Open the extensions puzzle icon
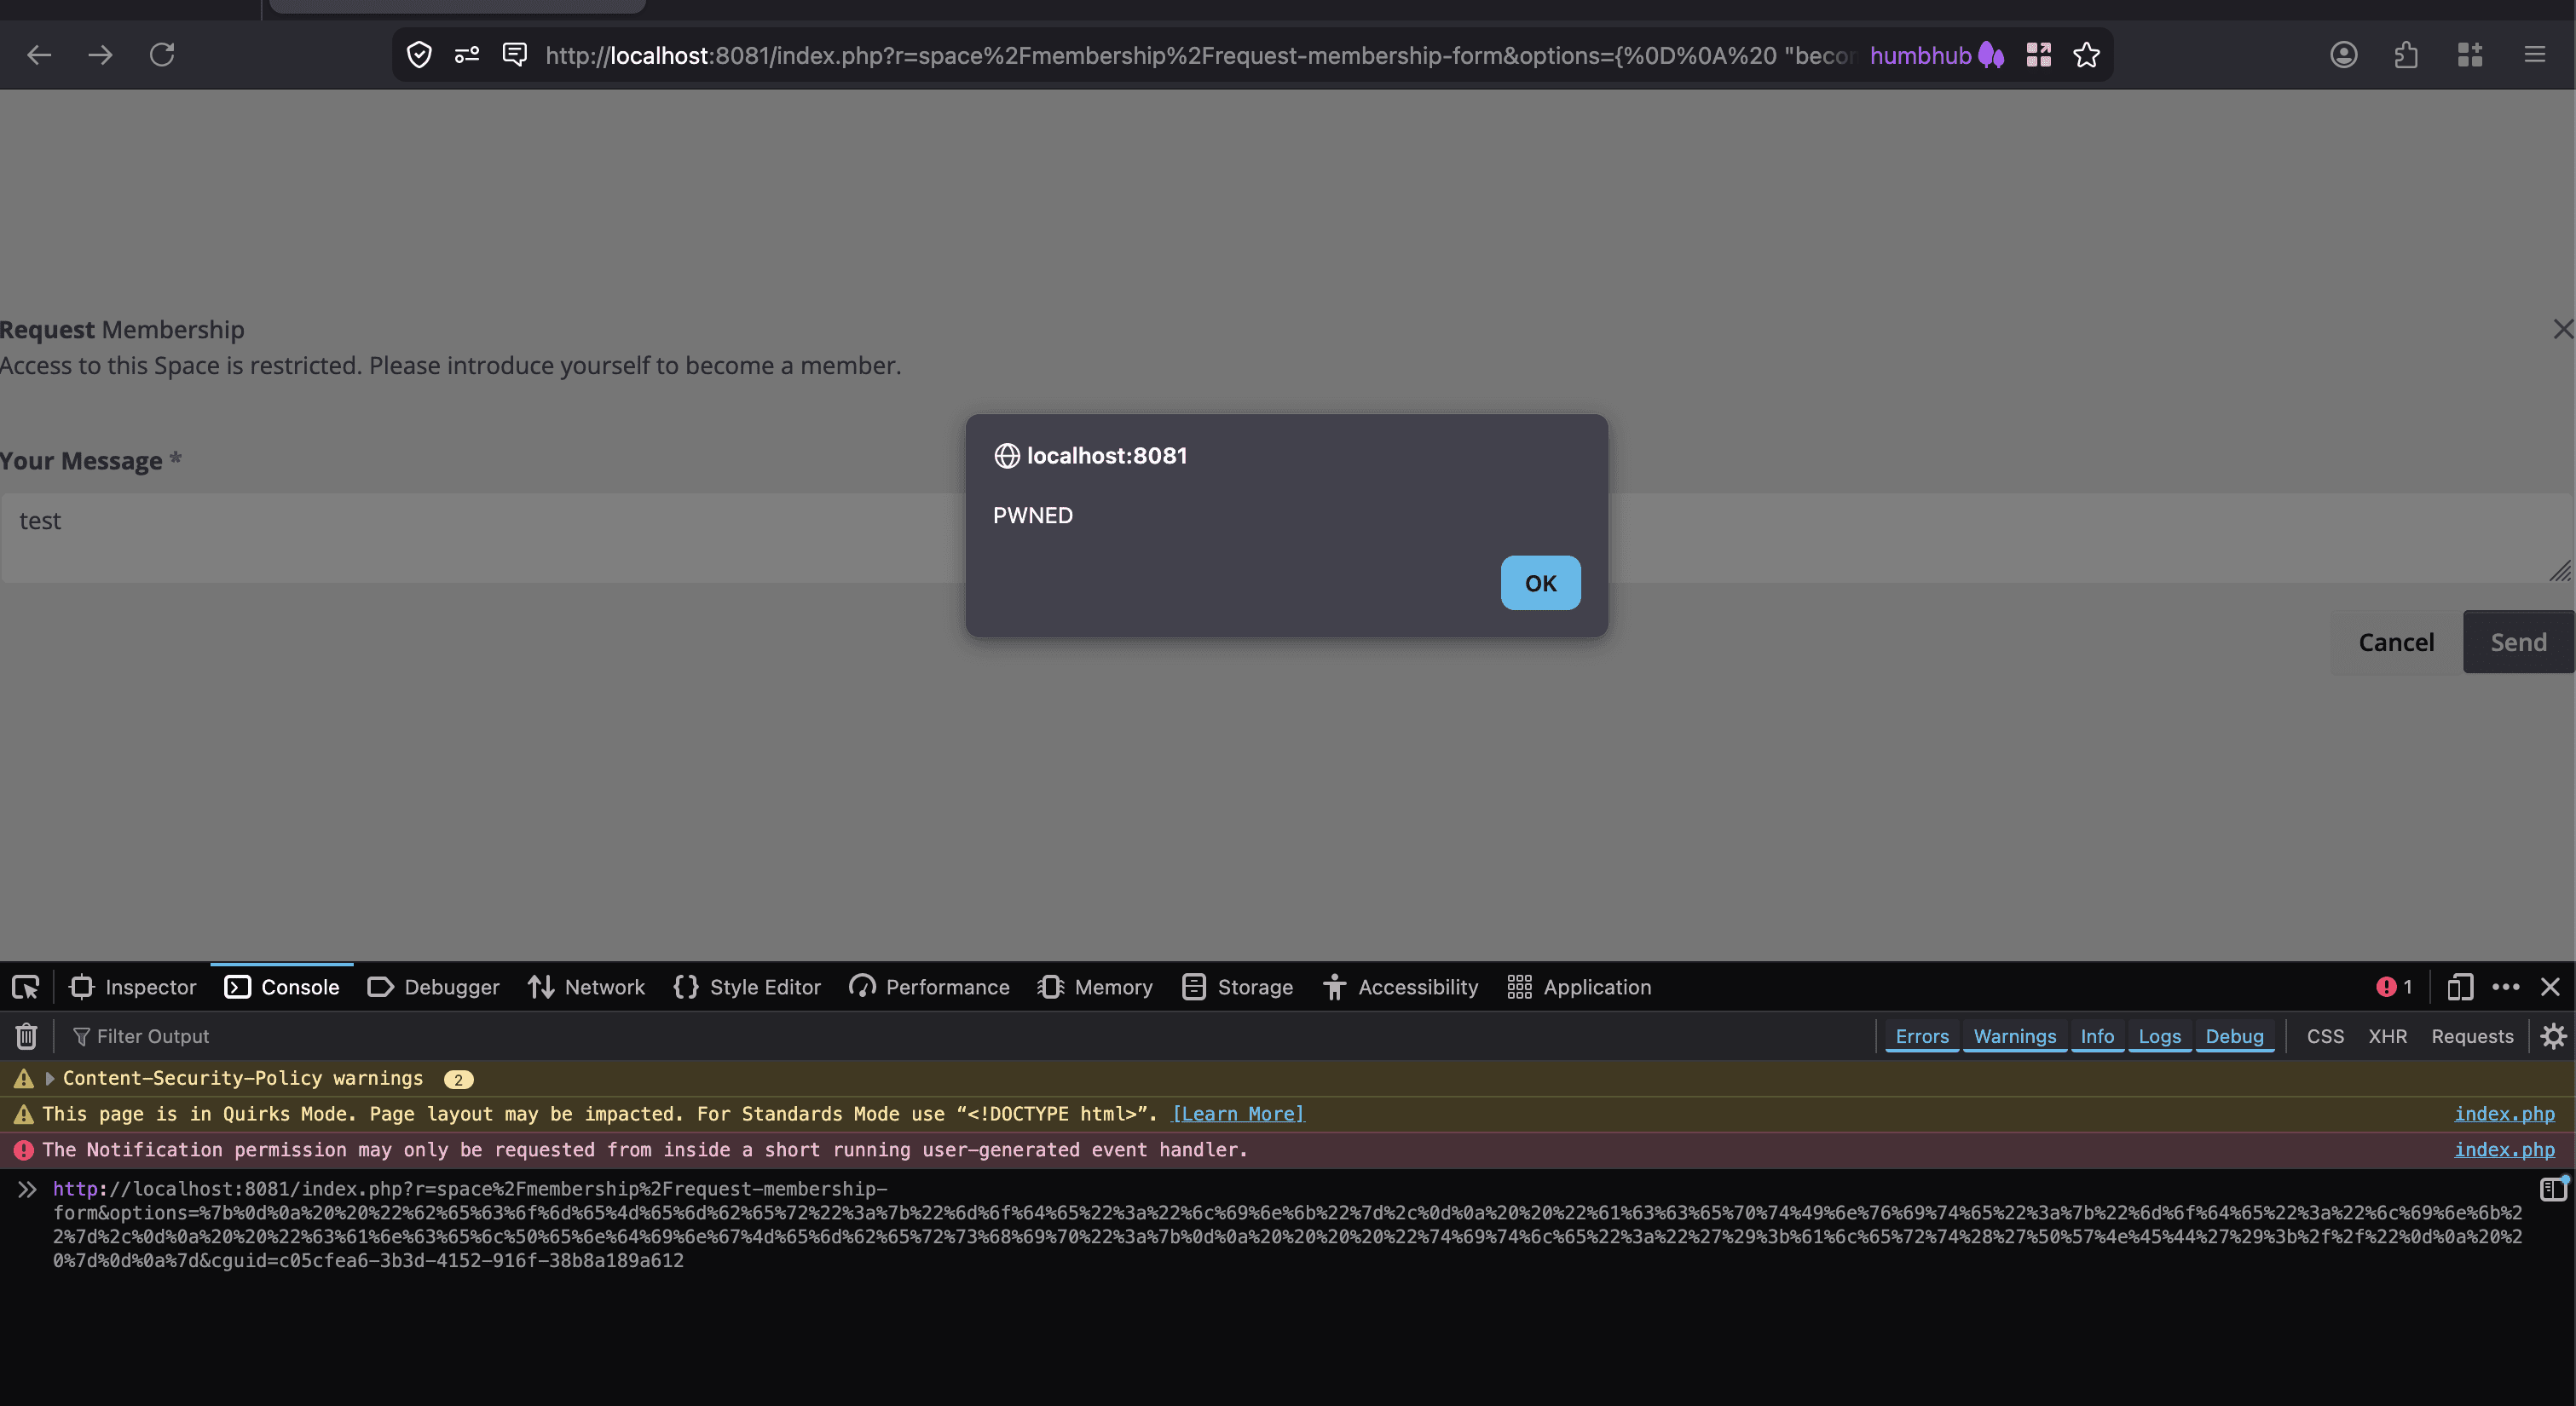This screenshot has height=1406, width=2576. click(2406, 55)
